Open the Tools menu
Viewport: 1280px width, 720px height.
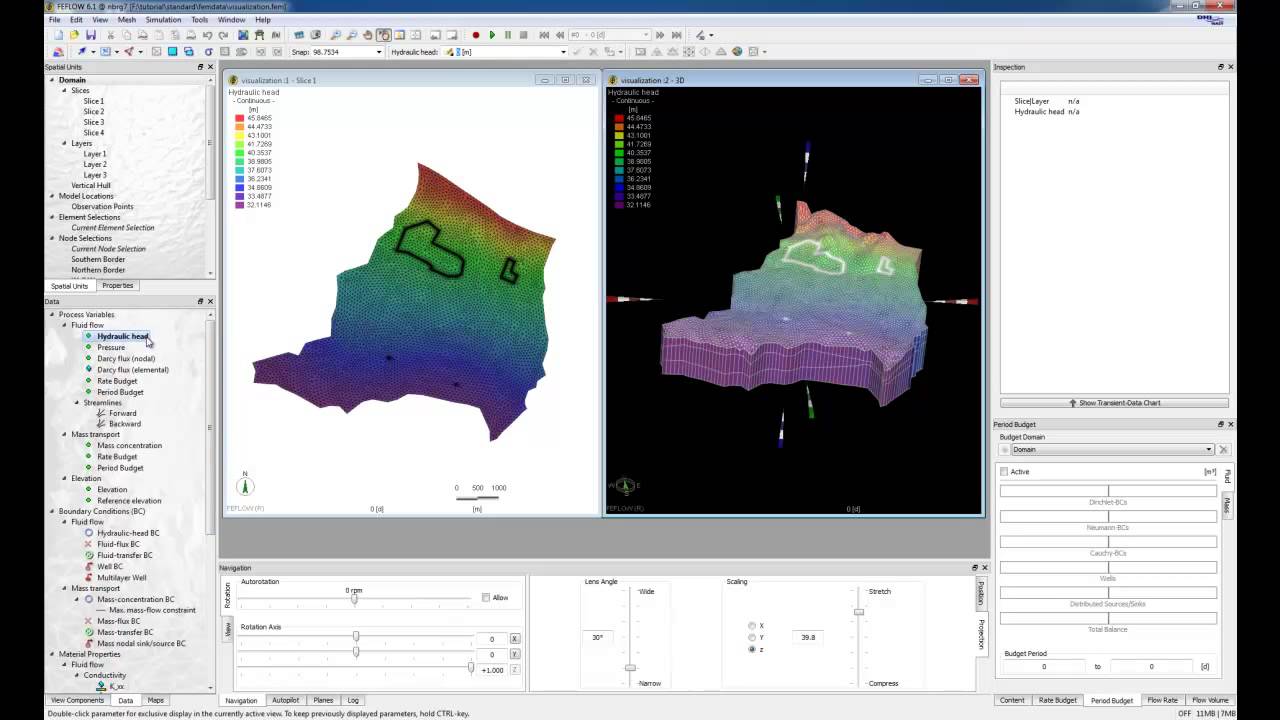coord(200,20)
